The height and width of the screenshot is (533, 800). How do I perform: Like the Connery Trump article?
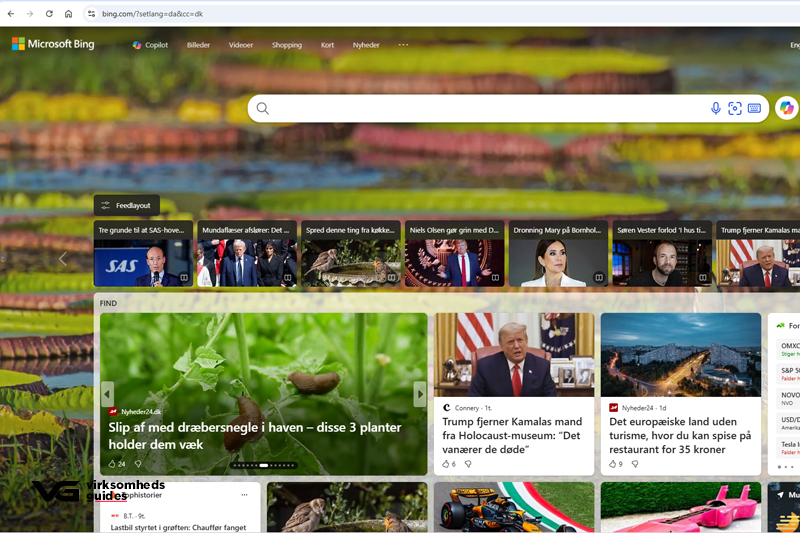coord(445,464)
